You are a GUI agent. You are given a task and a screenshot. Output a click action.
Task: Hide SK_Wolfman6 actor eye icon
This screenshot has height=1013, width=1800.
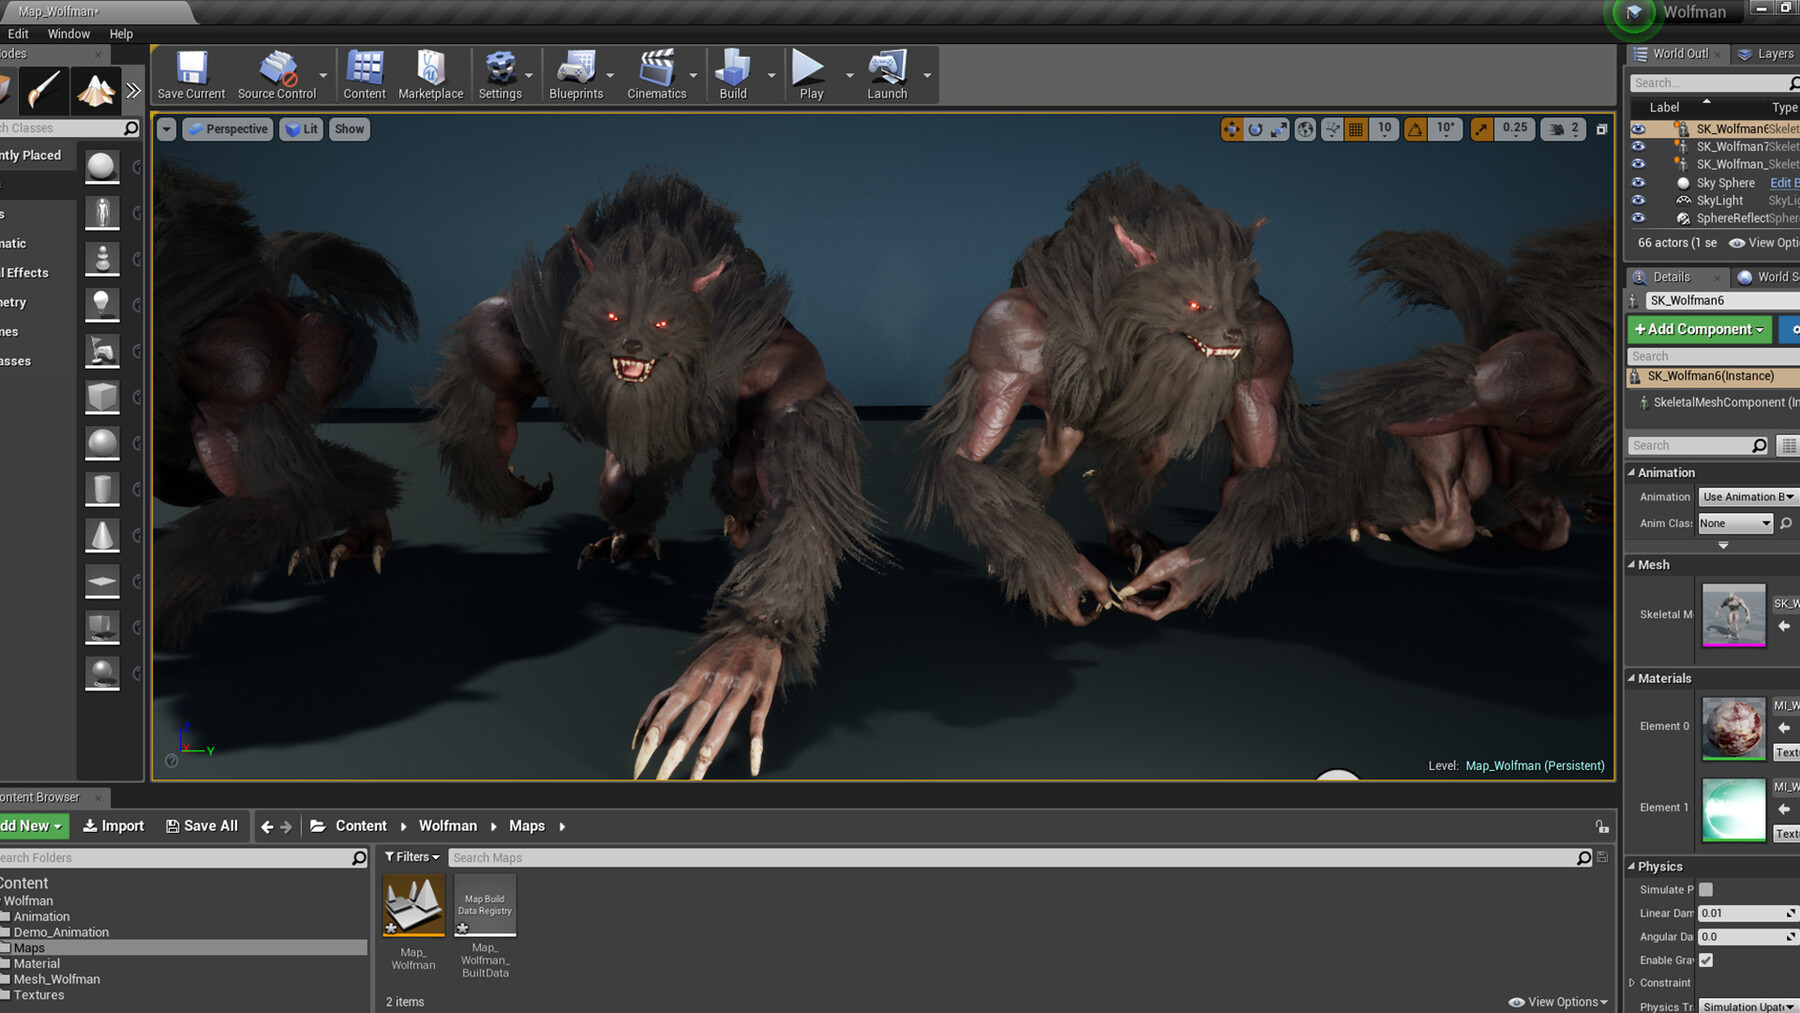pos(1638,129)
